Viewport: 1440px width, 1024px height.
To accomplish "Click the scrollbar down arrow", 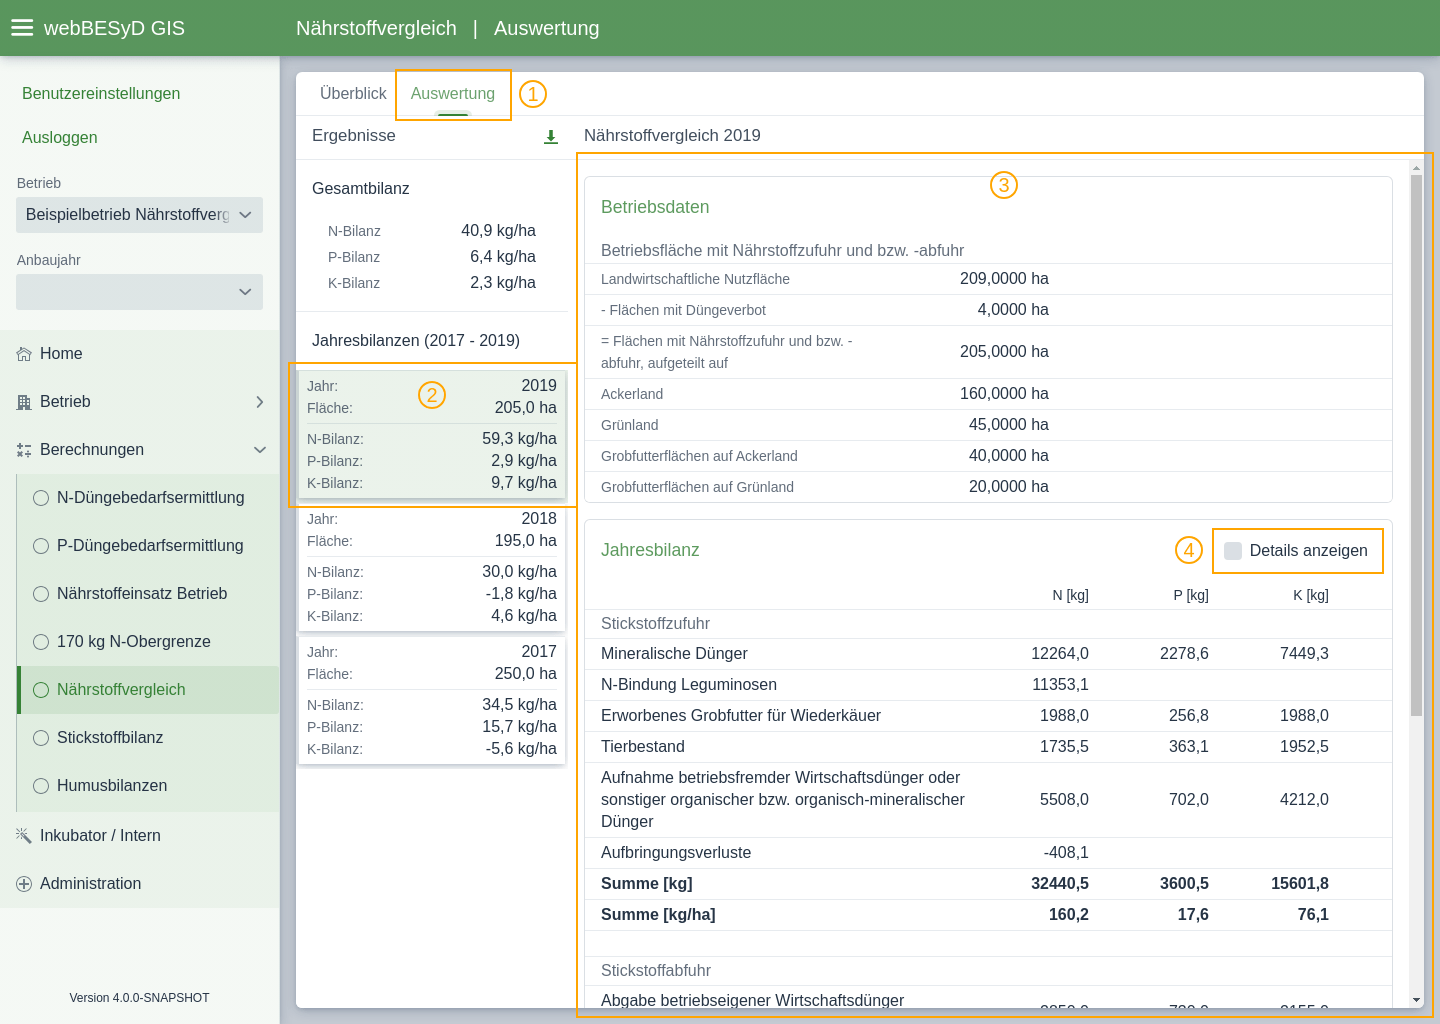I will [1416, 1000].
